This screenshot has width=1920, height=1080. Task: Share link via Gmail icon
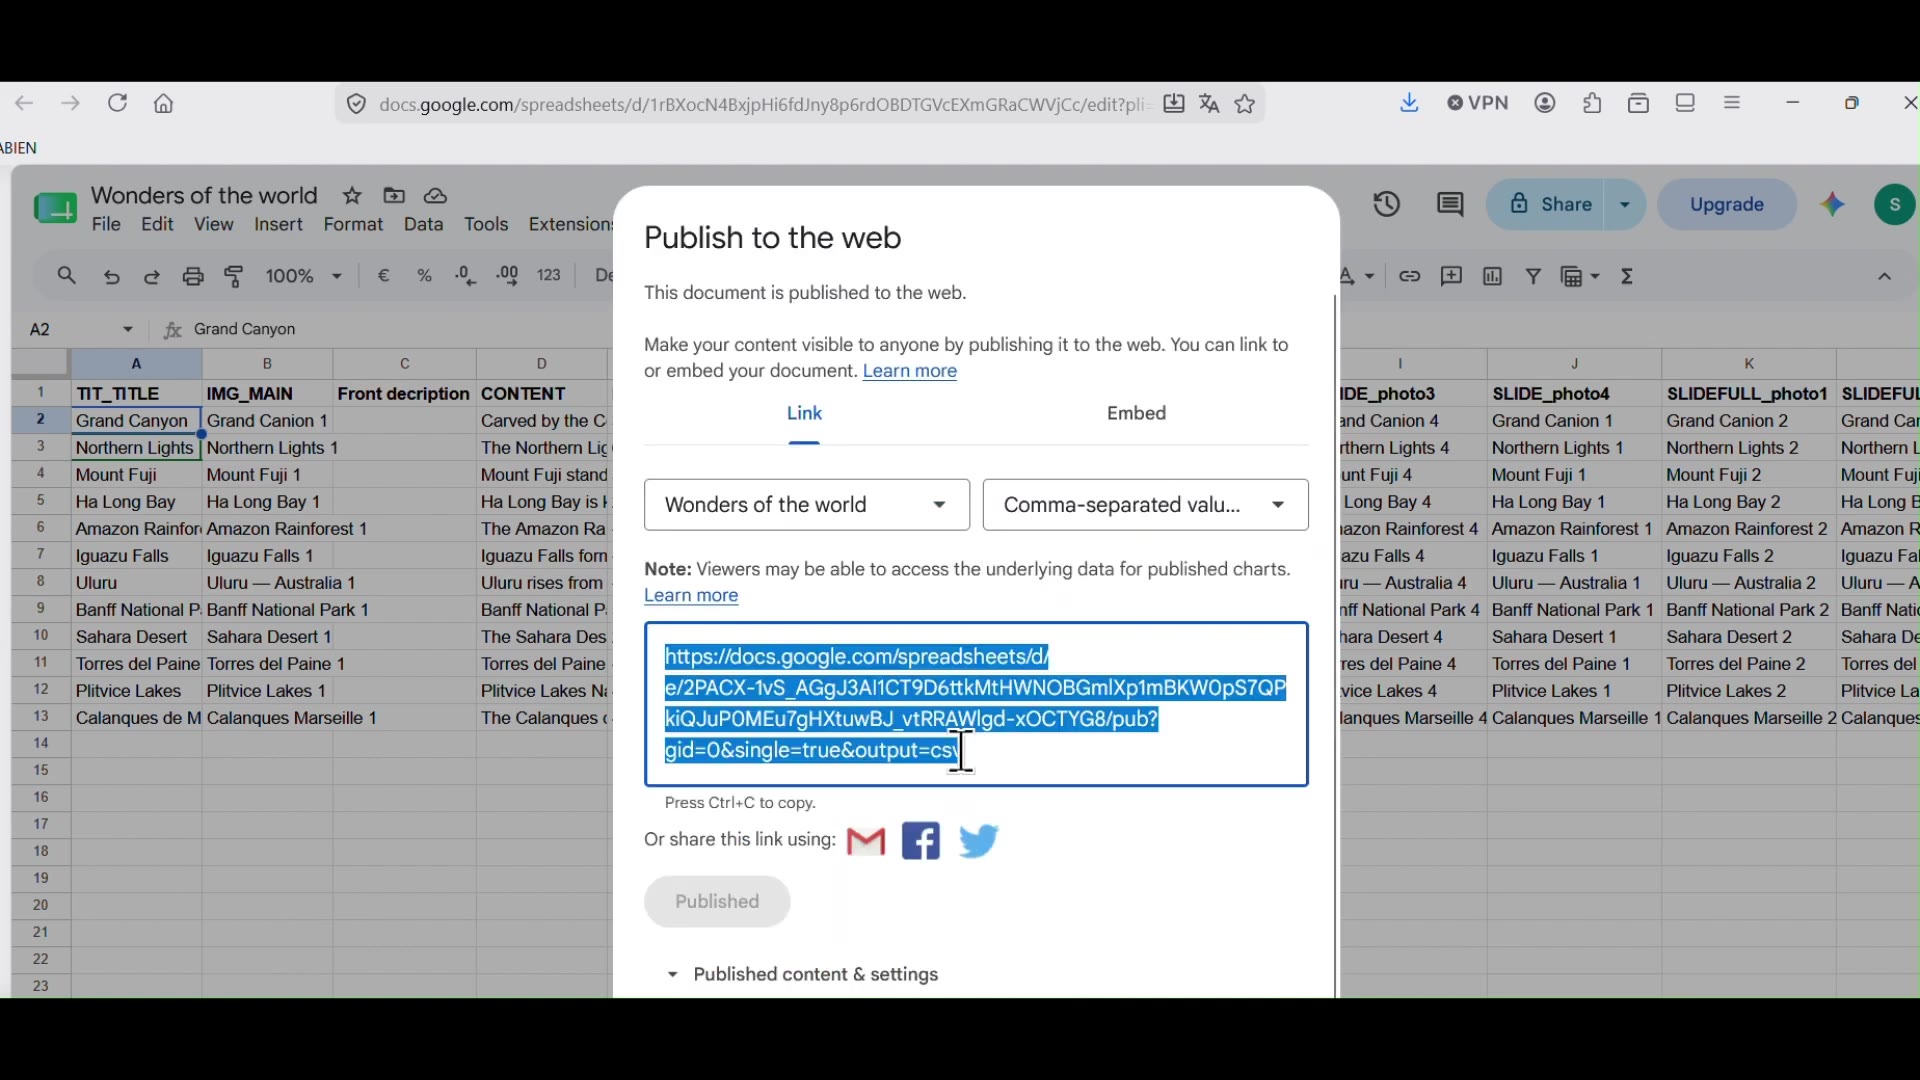[866, 843]
